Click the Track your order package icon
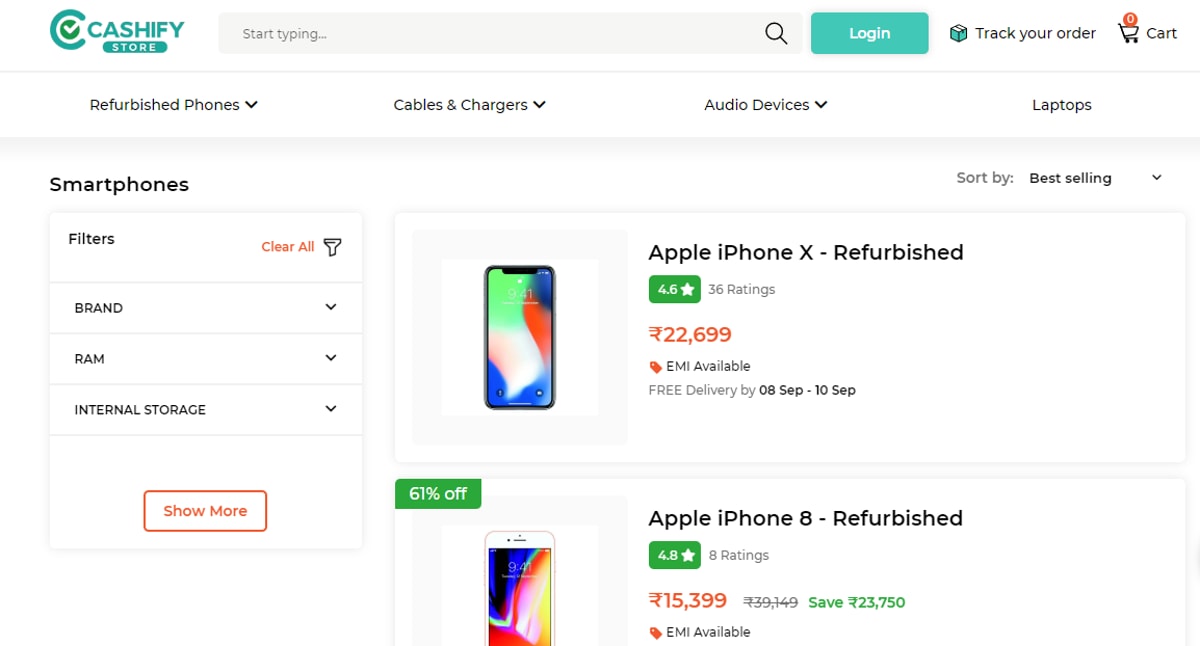The height and width of the screenshot is (646, 1200). point(957,32)
